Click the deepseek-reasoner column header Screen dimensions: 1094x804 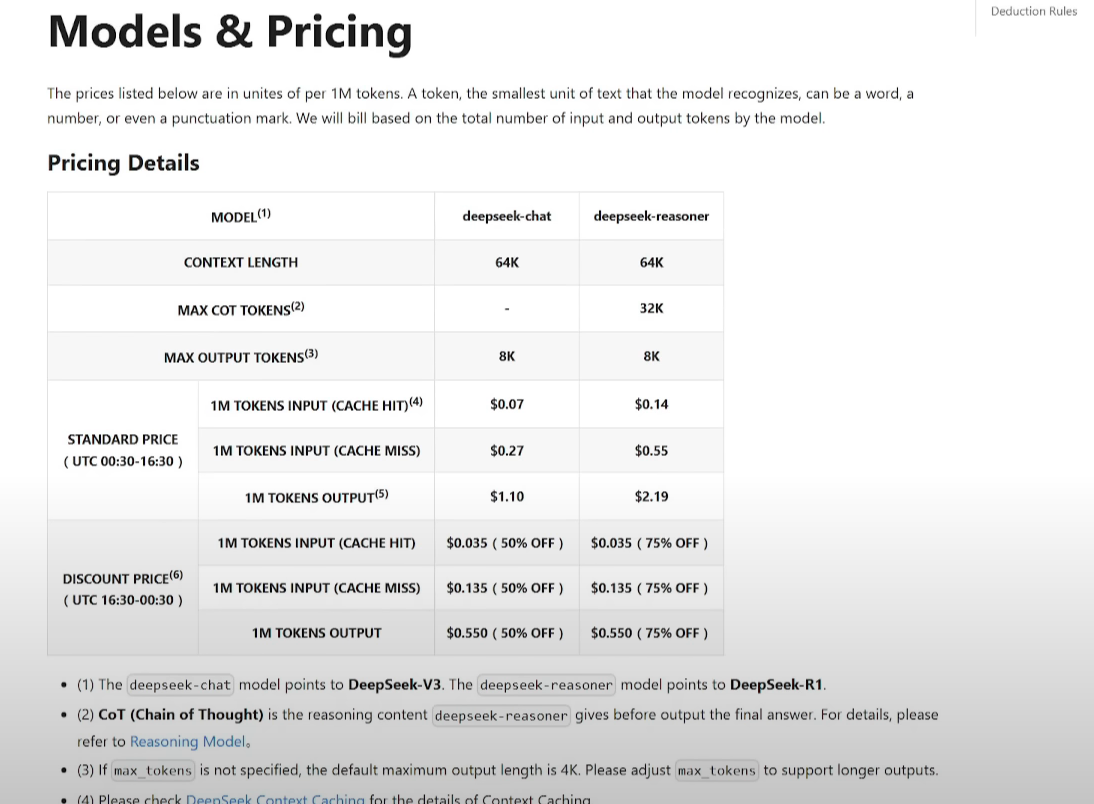point(651,216)
